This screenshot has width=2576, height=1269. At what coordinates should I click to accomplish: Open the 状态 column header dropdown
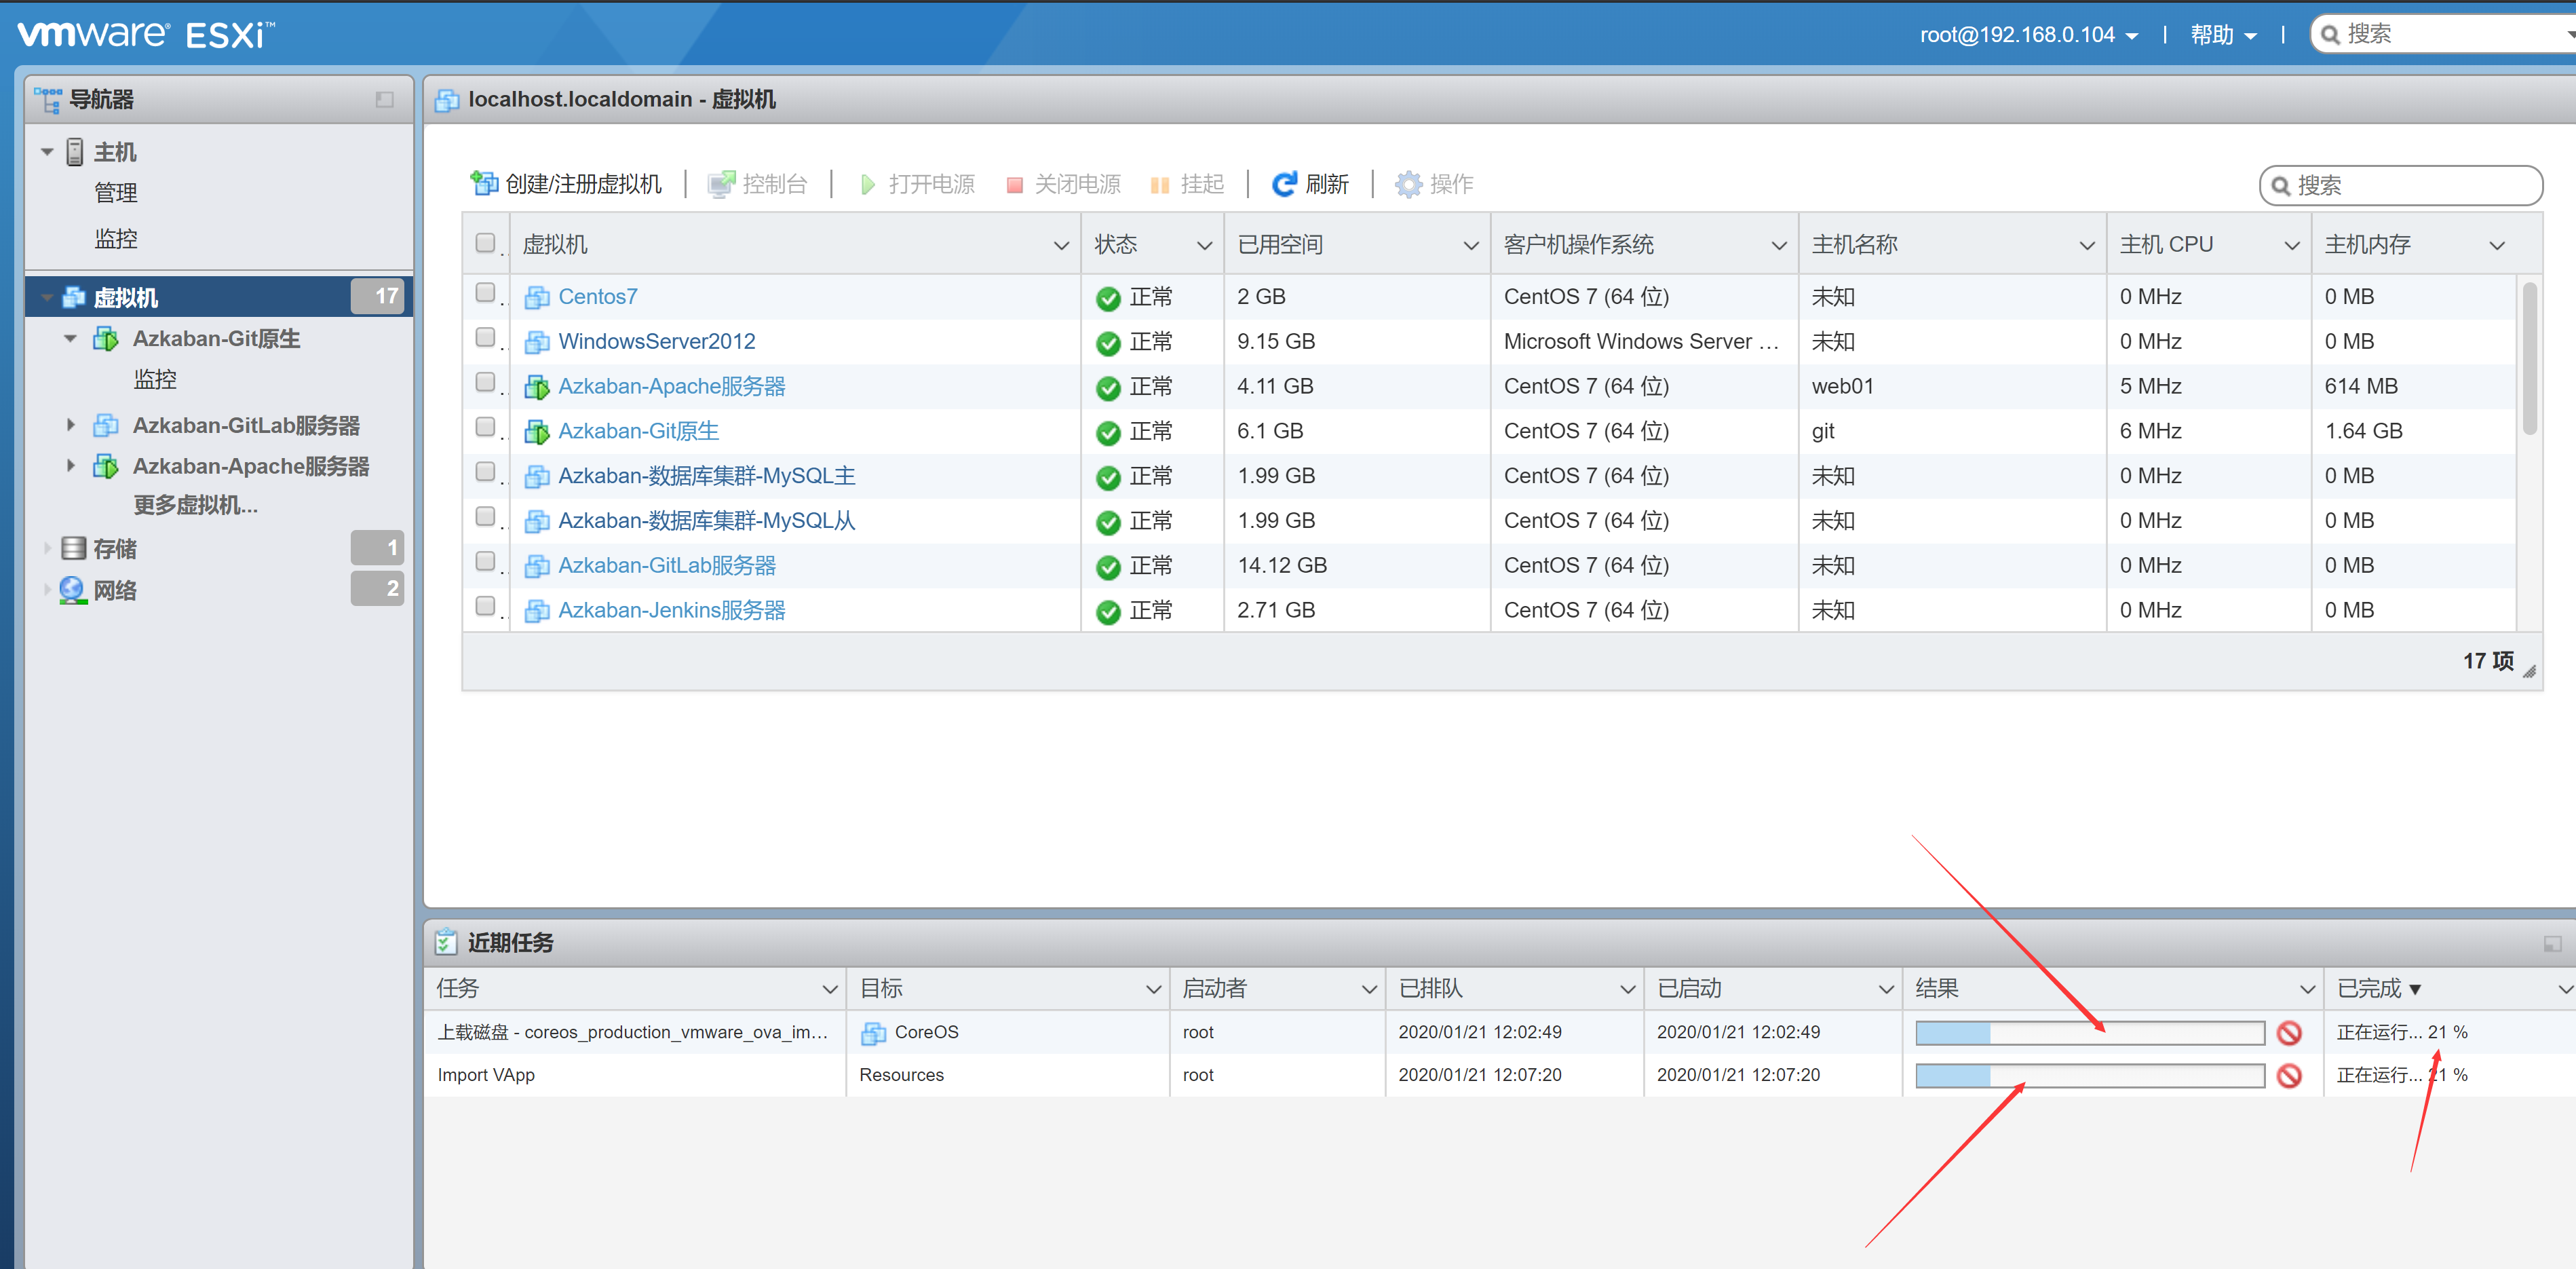tap(1204, 246)
